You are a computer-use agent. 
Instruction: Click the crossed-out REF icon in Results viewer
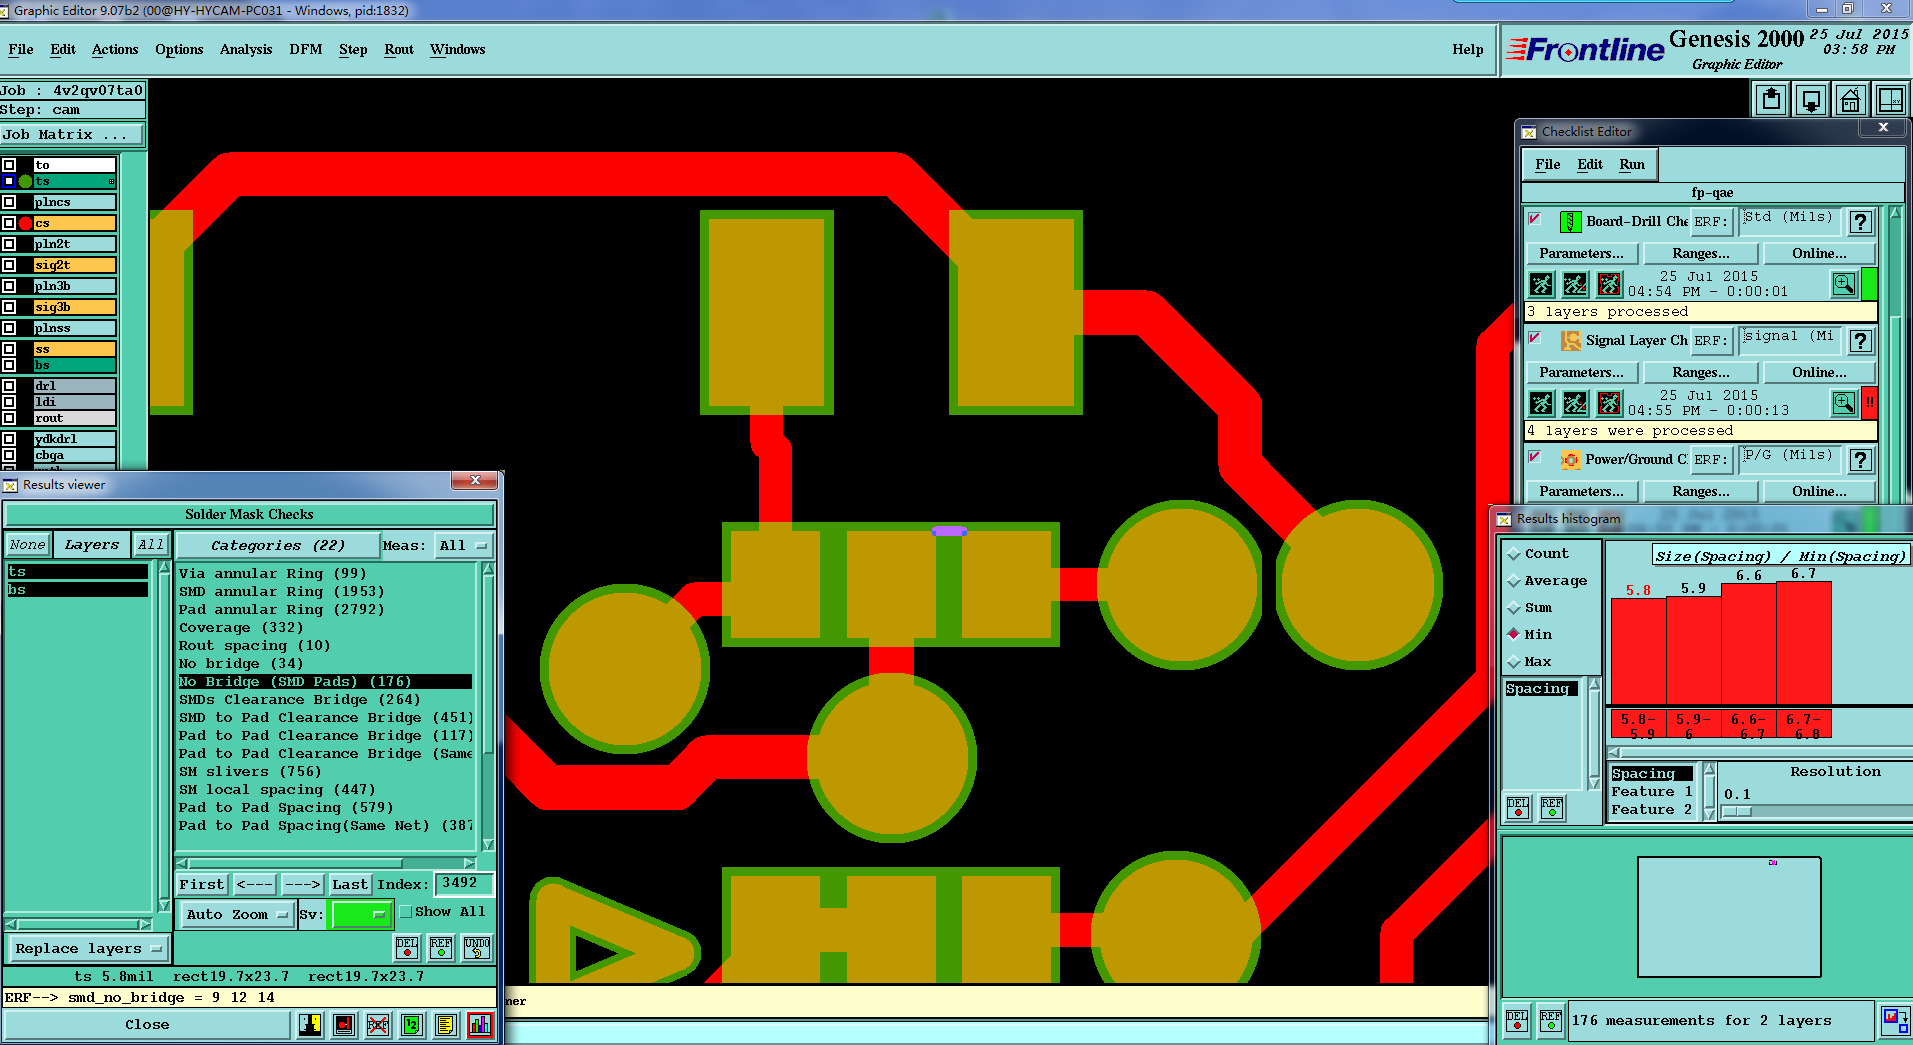point(378,1025)
